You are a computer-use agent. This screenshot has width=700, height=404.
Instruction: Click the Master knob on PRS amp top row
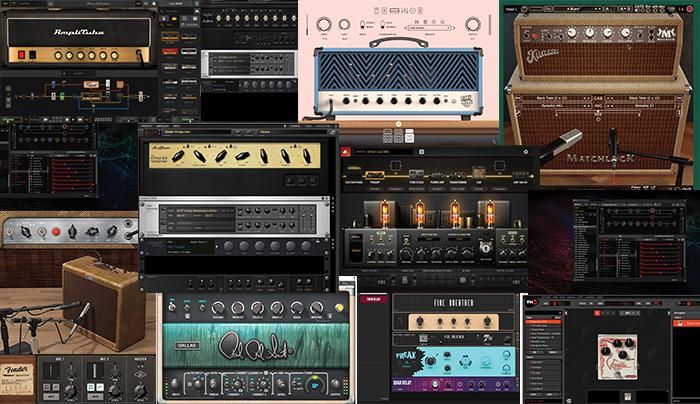point(317,307)
